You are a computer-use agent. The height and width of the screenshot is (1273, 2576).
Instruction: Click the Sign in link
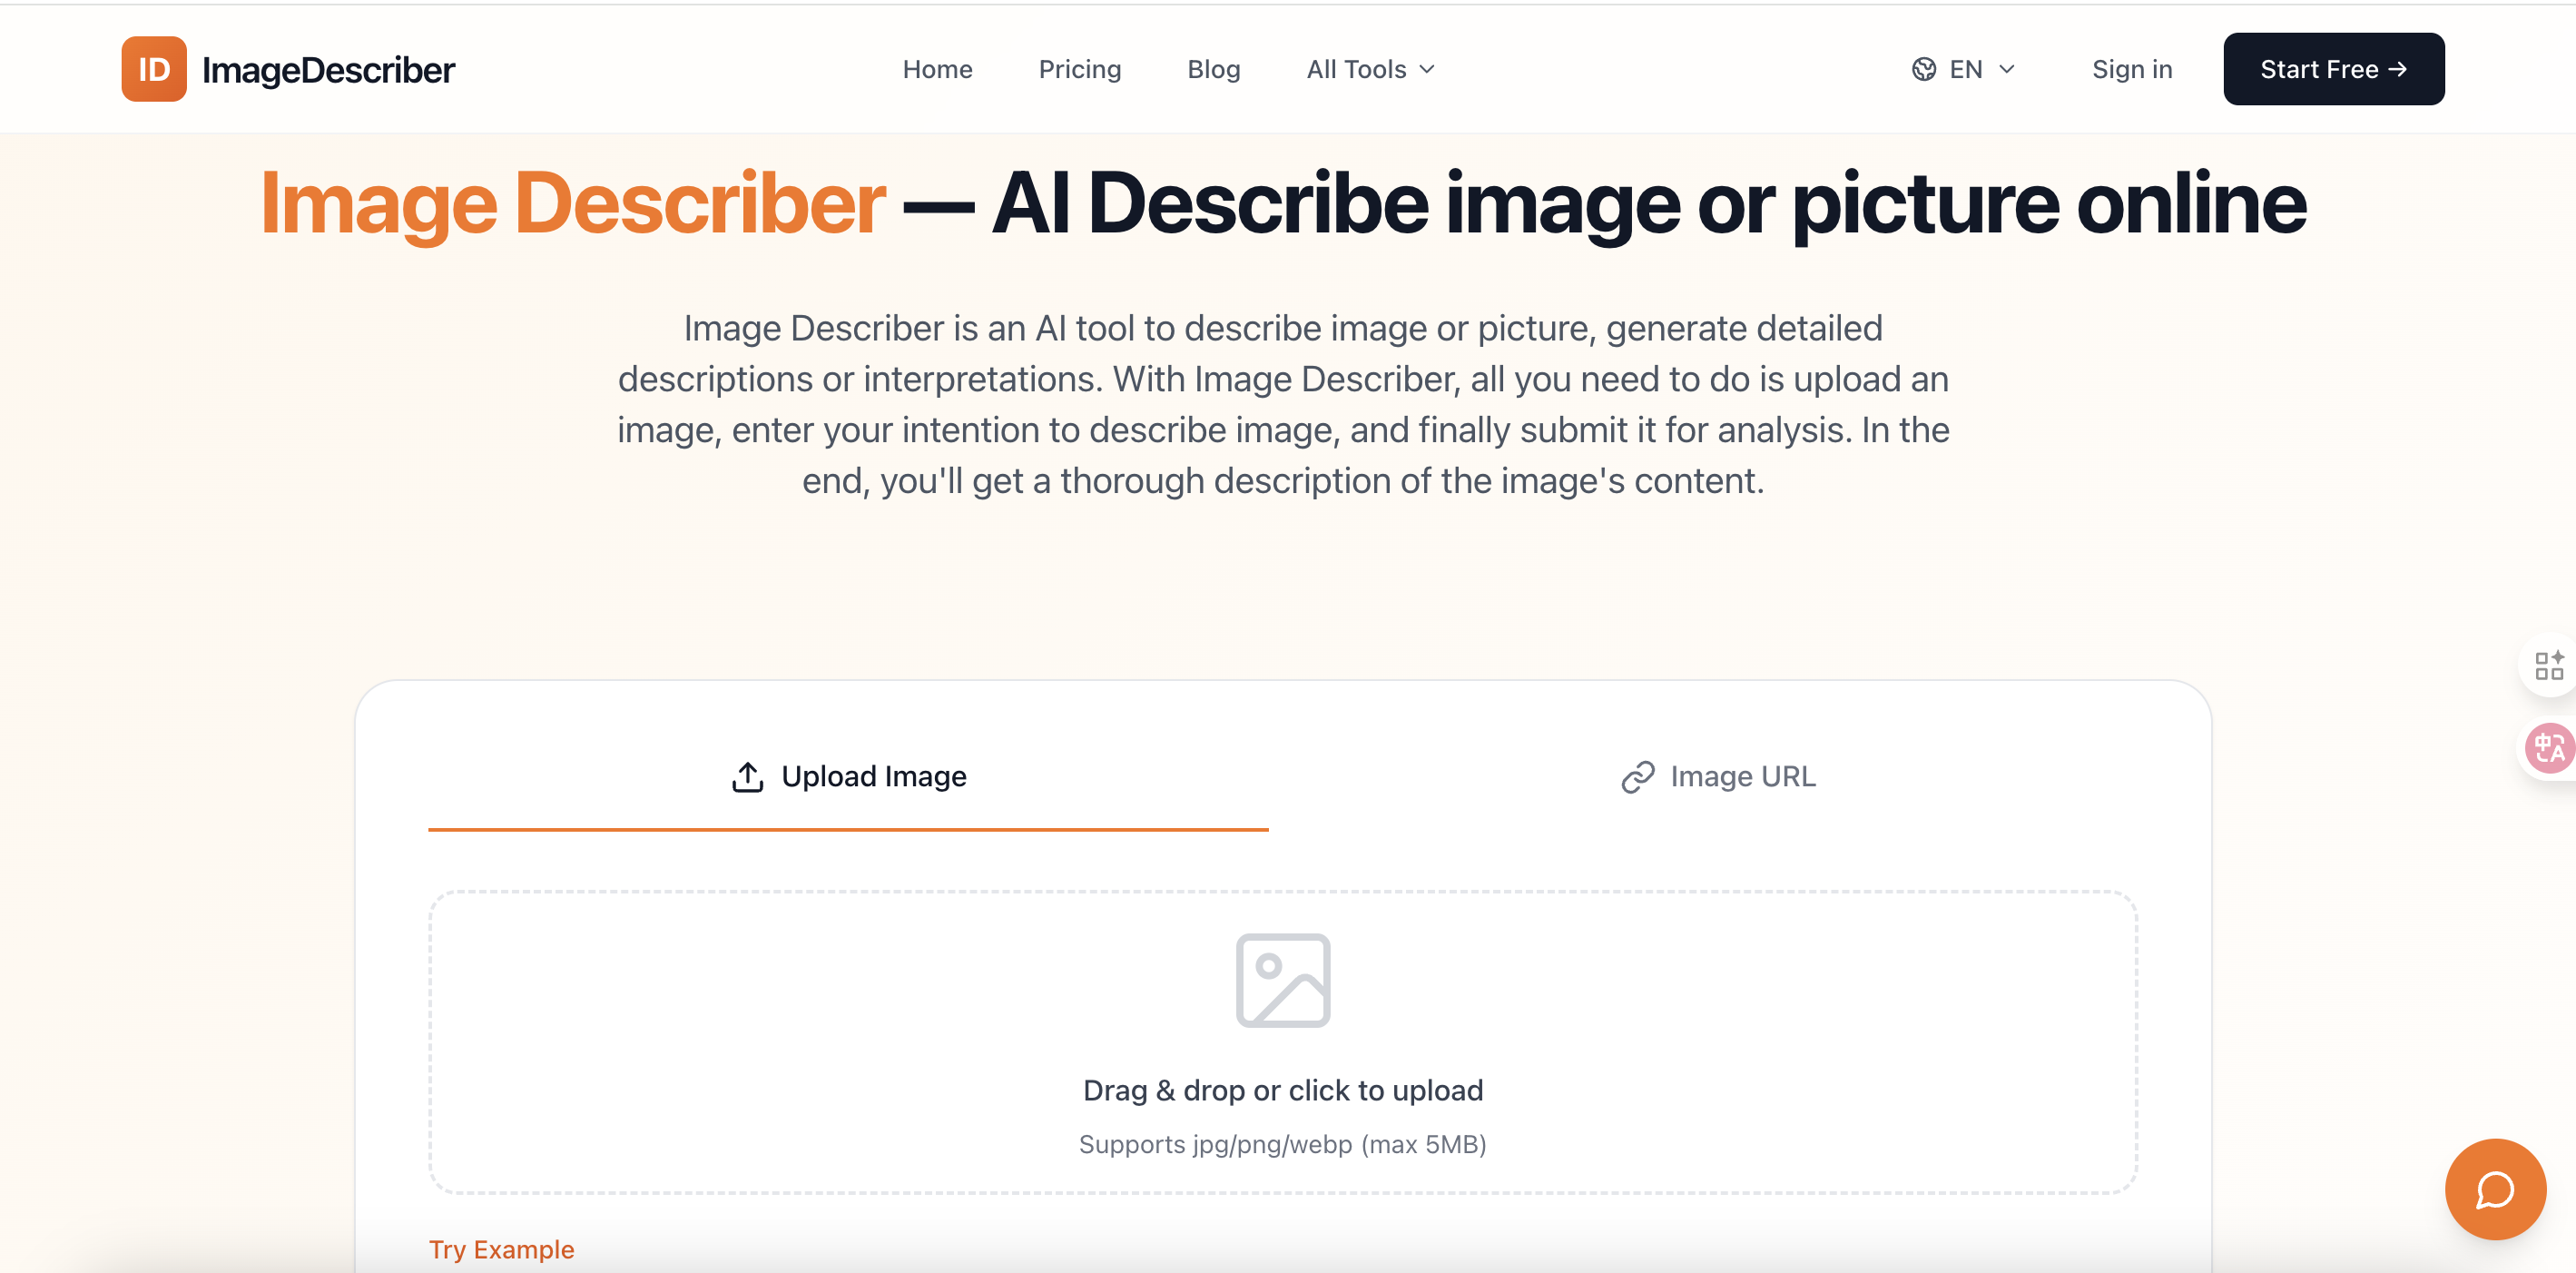coord(2131,69)
